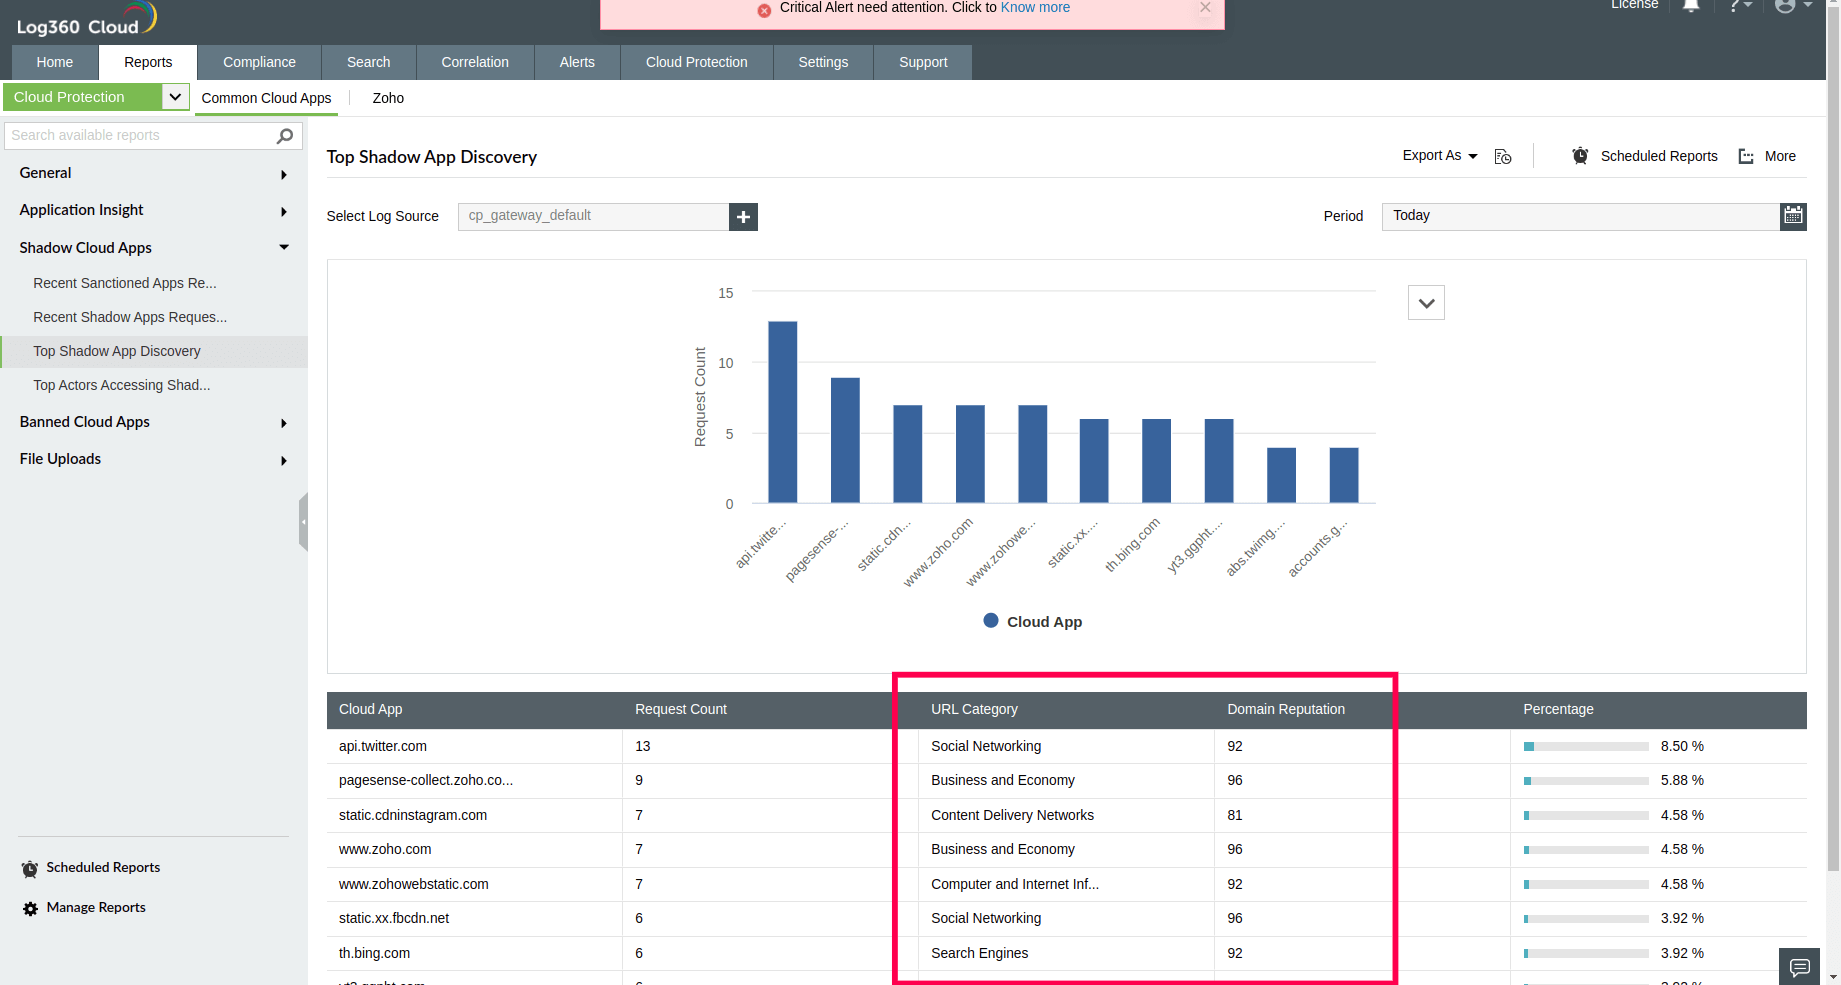Screen dimensions: 1841x985
Task: Click the plus button to add log source
Action: (743, 216)
